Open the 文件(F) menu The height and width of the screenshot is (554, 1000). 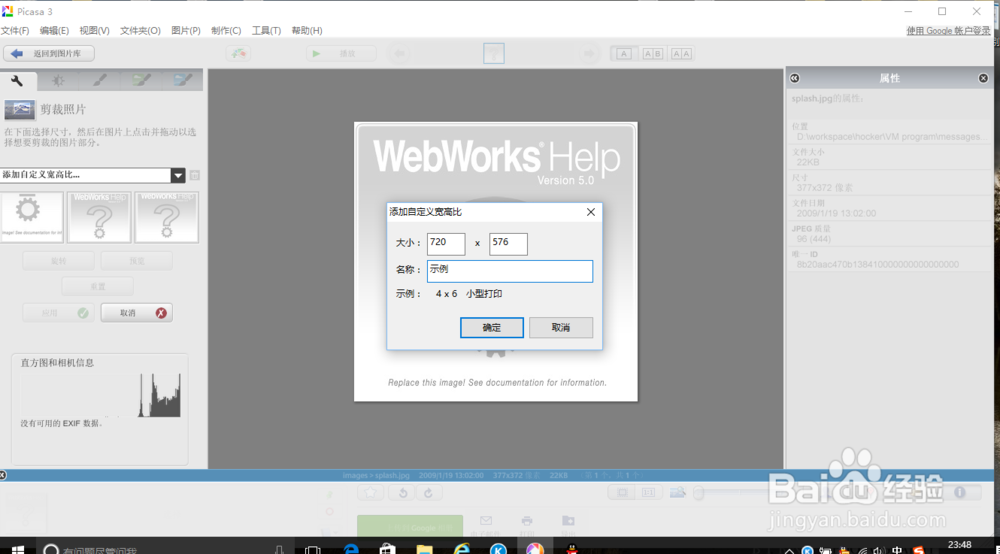[15, 31]
